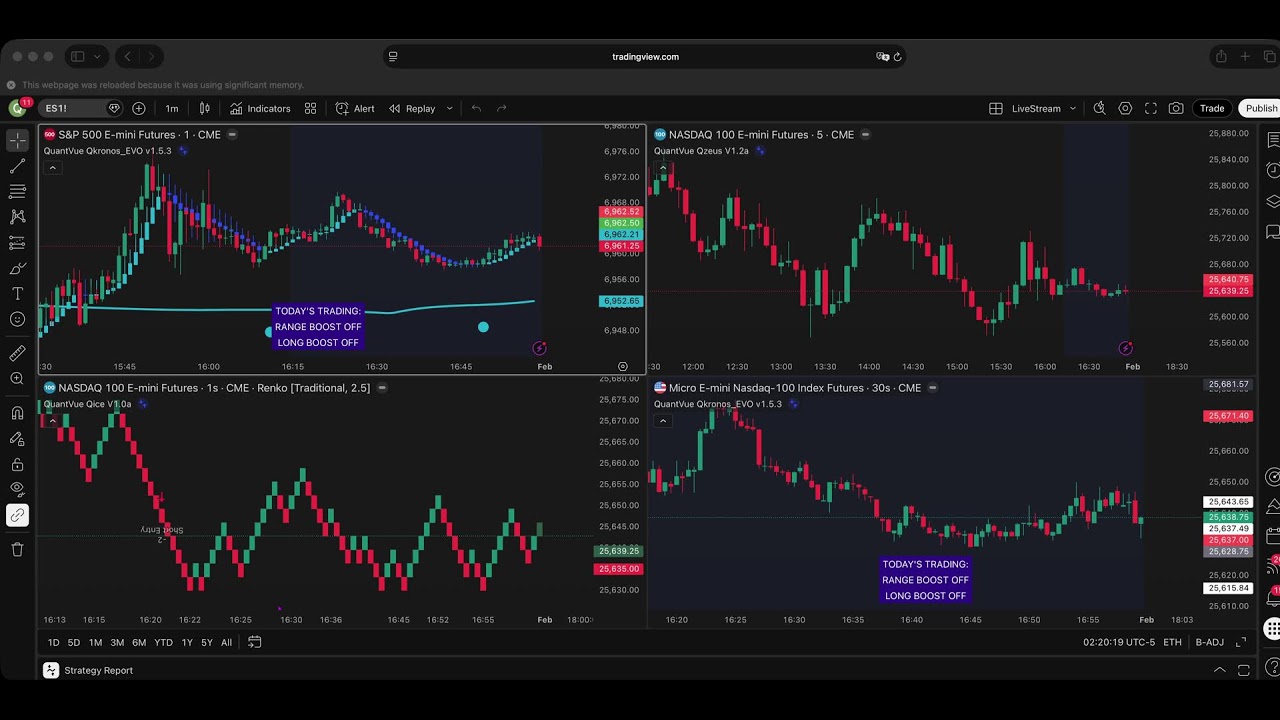Viewport: 1280px width, 720px height.
Task: Click QuantVue Qice V1.0a indicator label
Action: point(87,404)
